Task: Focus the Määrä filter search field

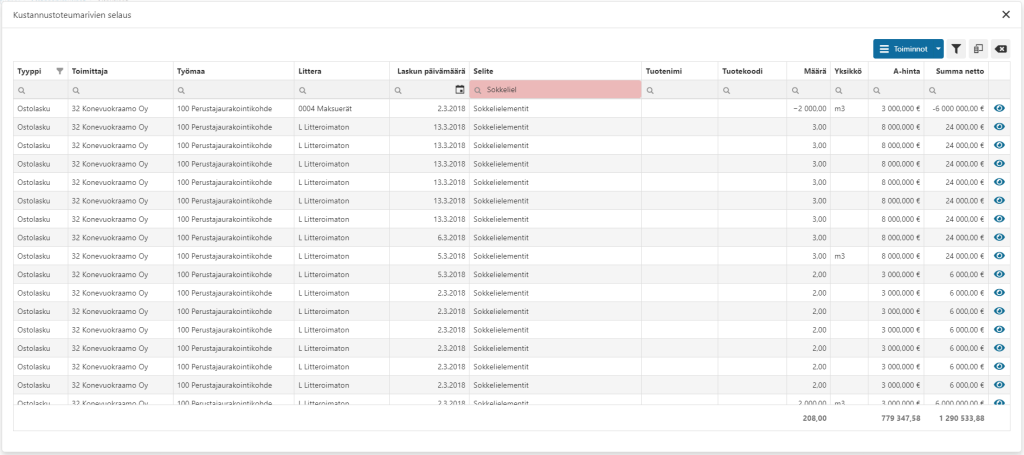Action: [808, 90]
